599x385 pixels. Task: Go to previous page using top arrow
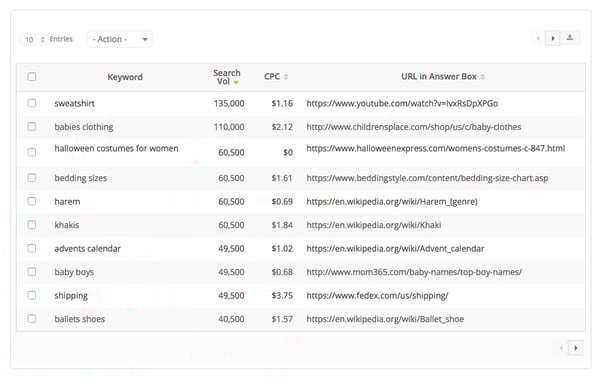pos(538,38)
